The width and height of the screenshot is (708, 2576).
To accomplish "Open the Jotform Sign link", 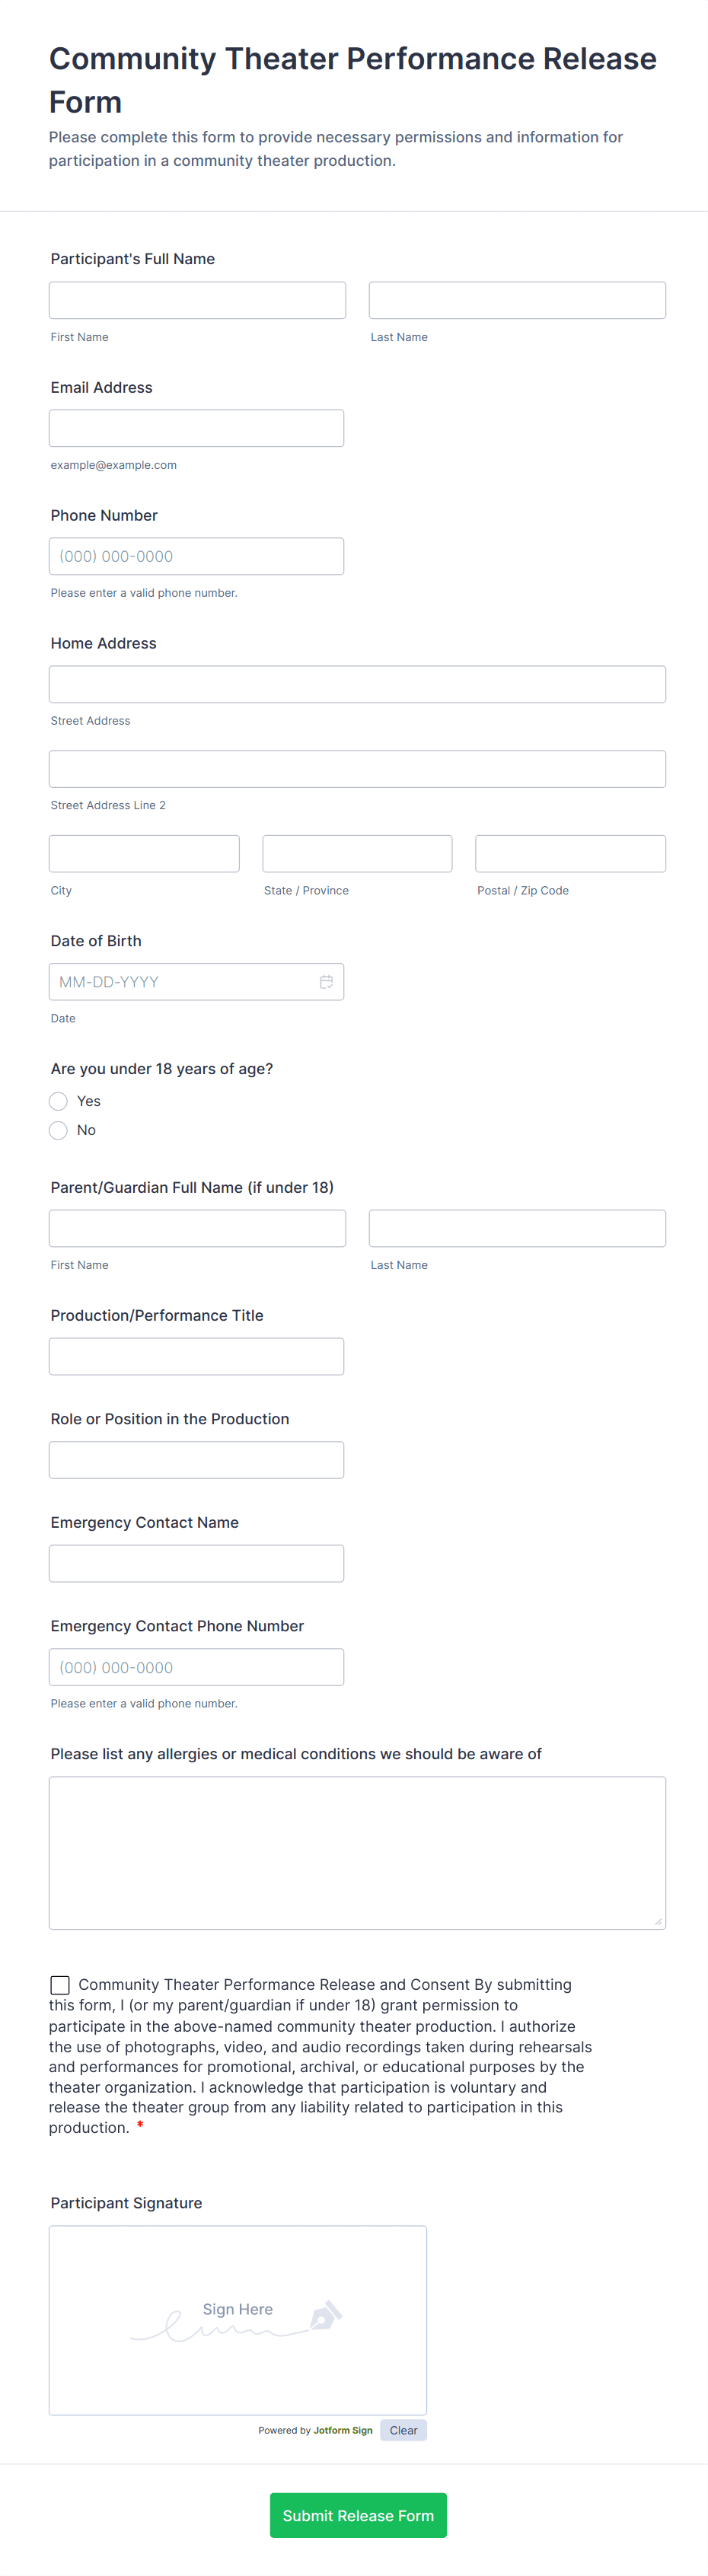I will pyautogui.click(x=342, y=2430).
